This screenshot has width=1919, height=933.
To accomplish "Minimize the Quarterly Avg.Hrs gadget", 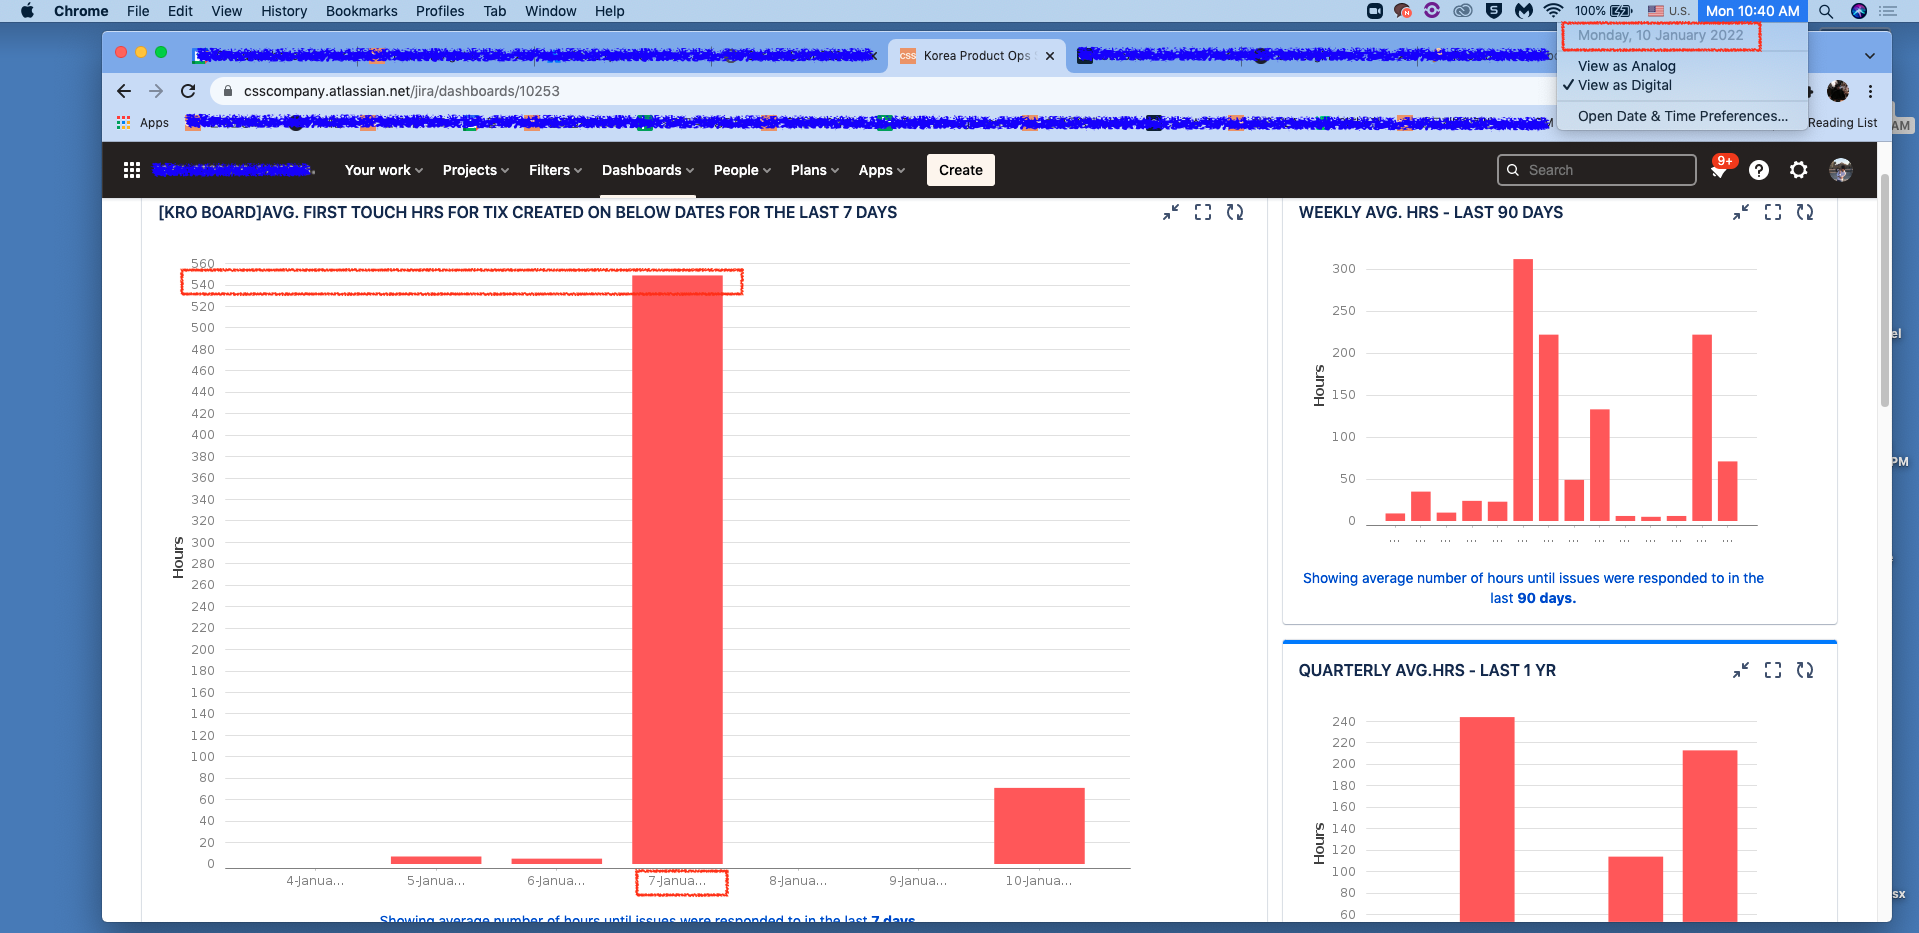I will pyautogui.click(x=1741, y=670).
